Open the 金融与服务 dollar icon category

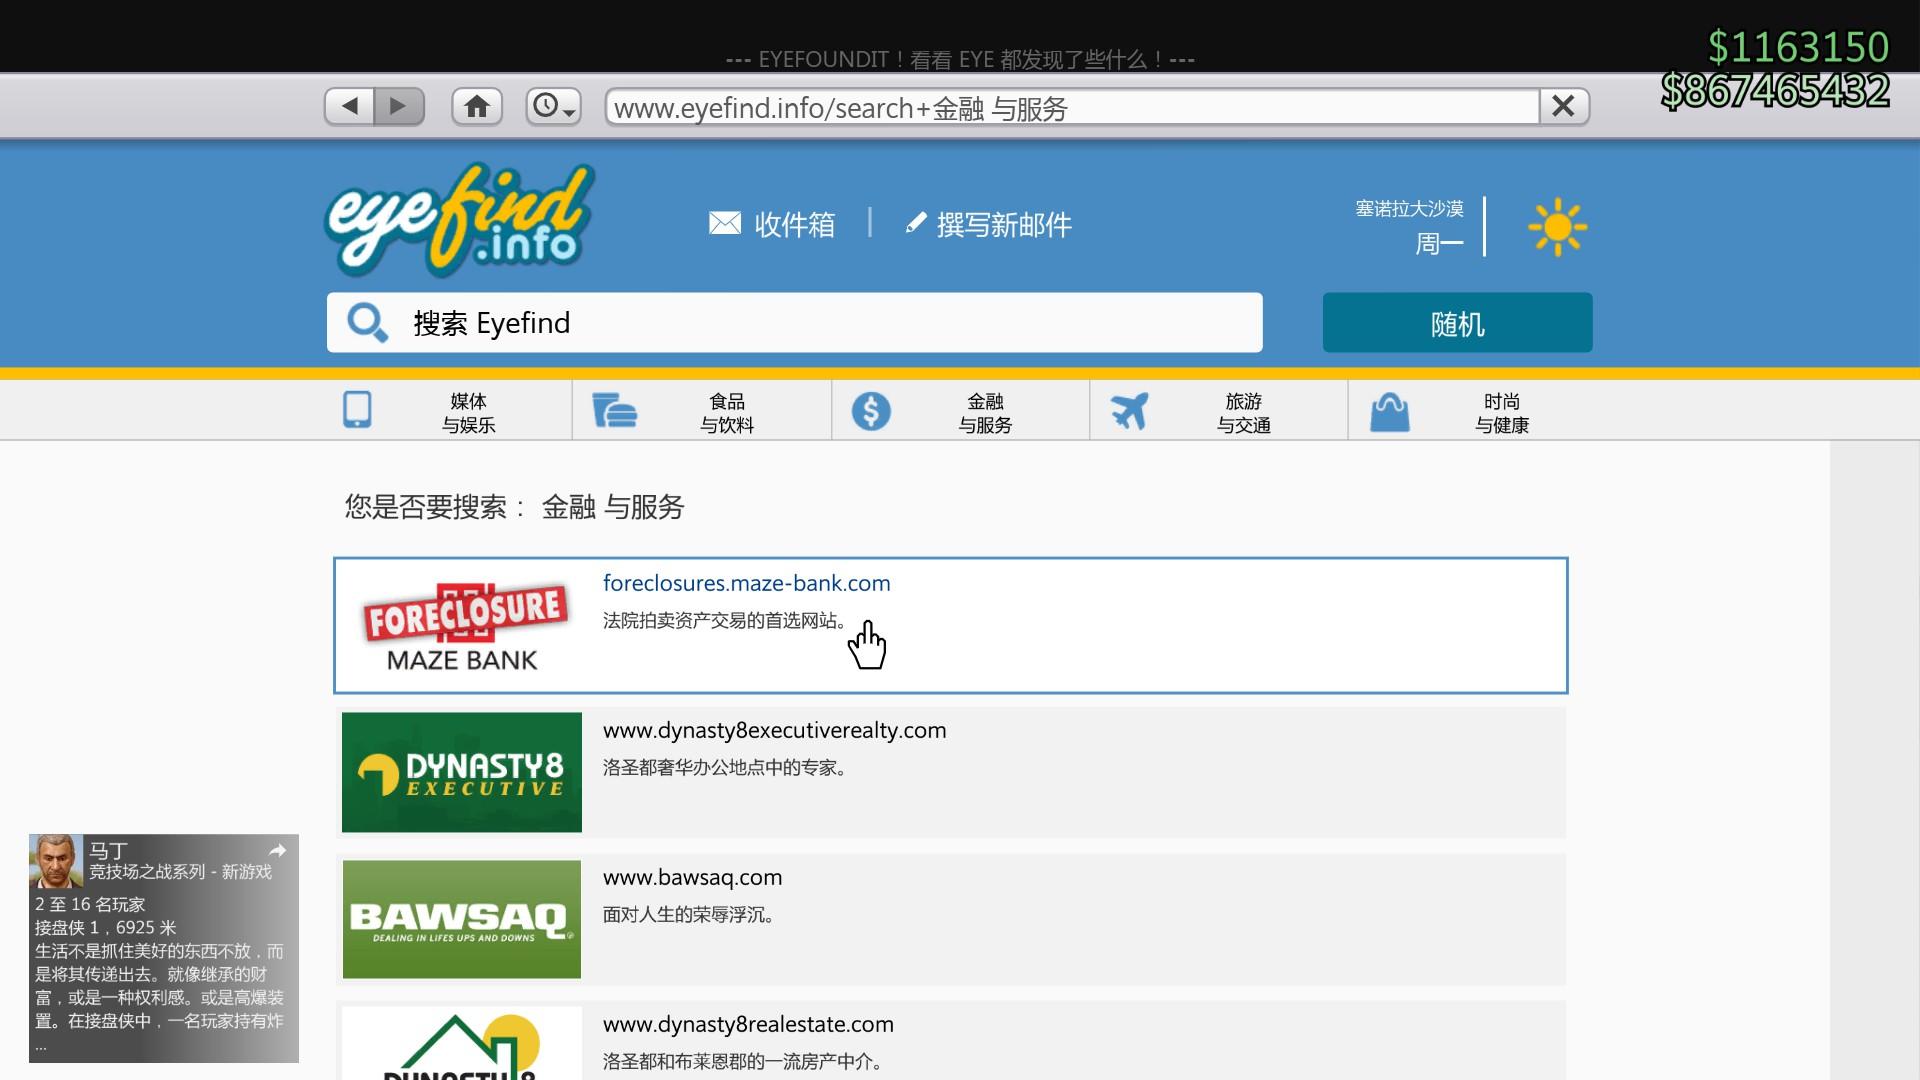(871, 411)
